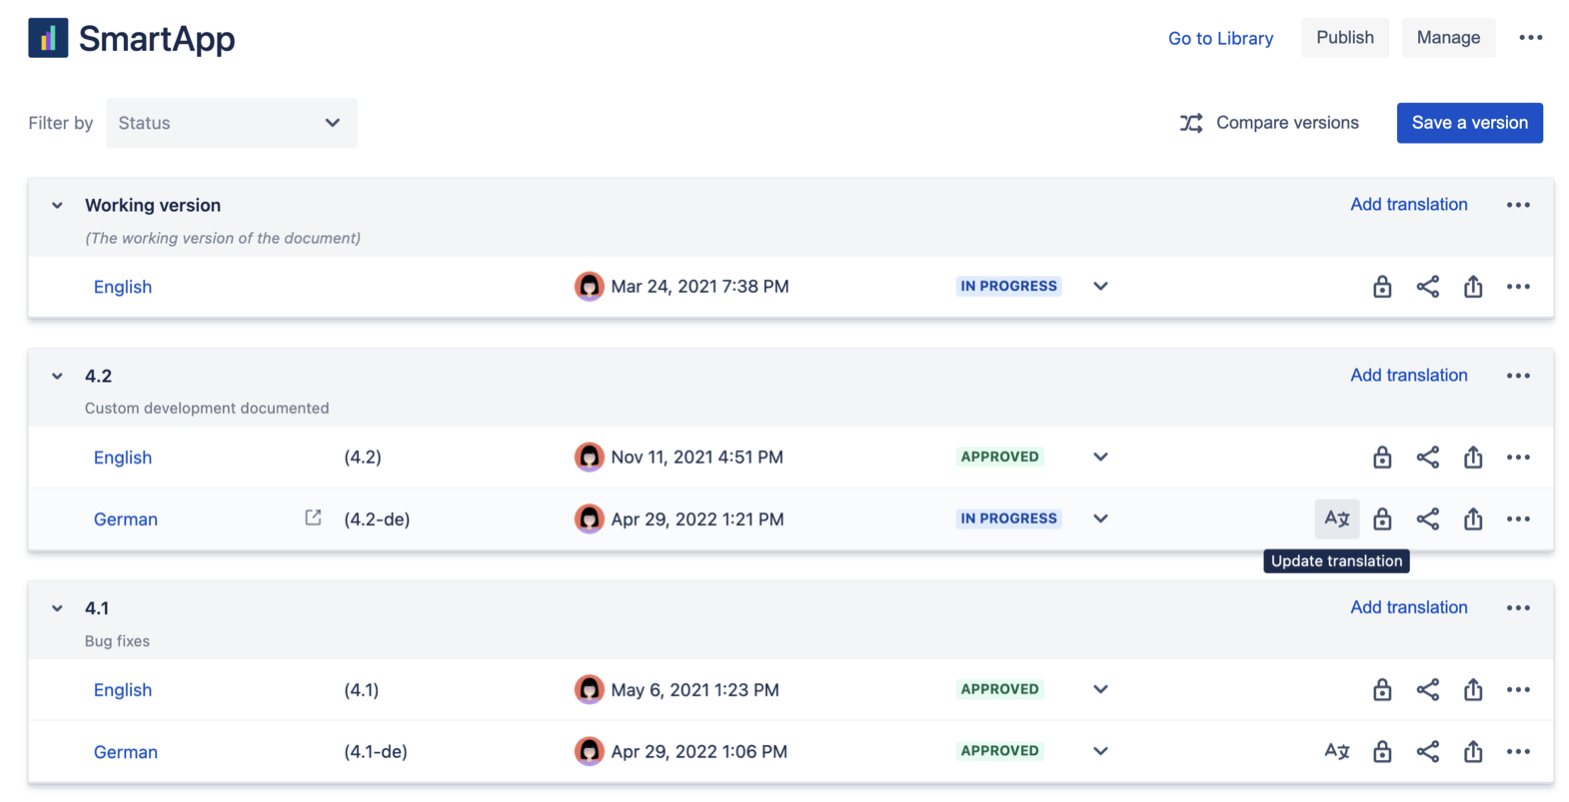The width and height of the screenshot is (1569, 802).
Task: Open status dropdown for 4.2 German In Progress
Action: click(1100, 519)
